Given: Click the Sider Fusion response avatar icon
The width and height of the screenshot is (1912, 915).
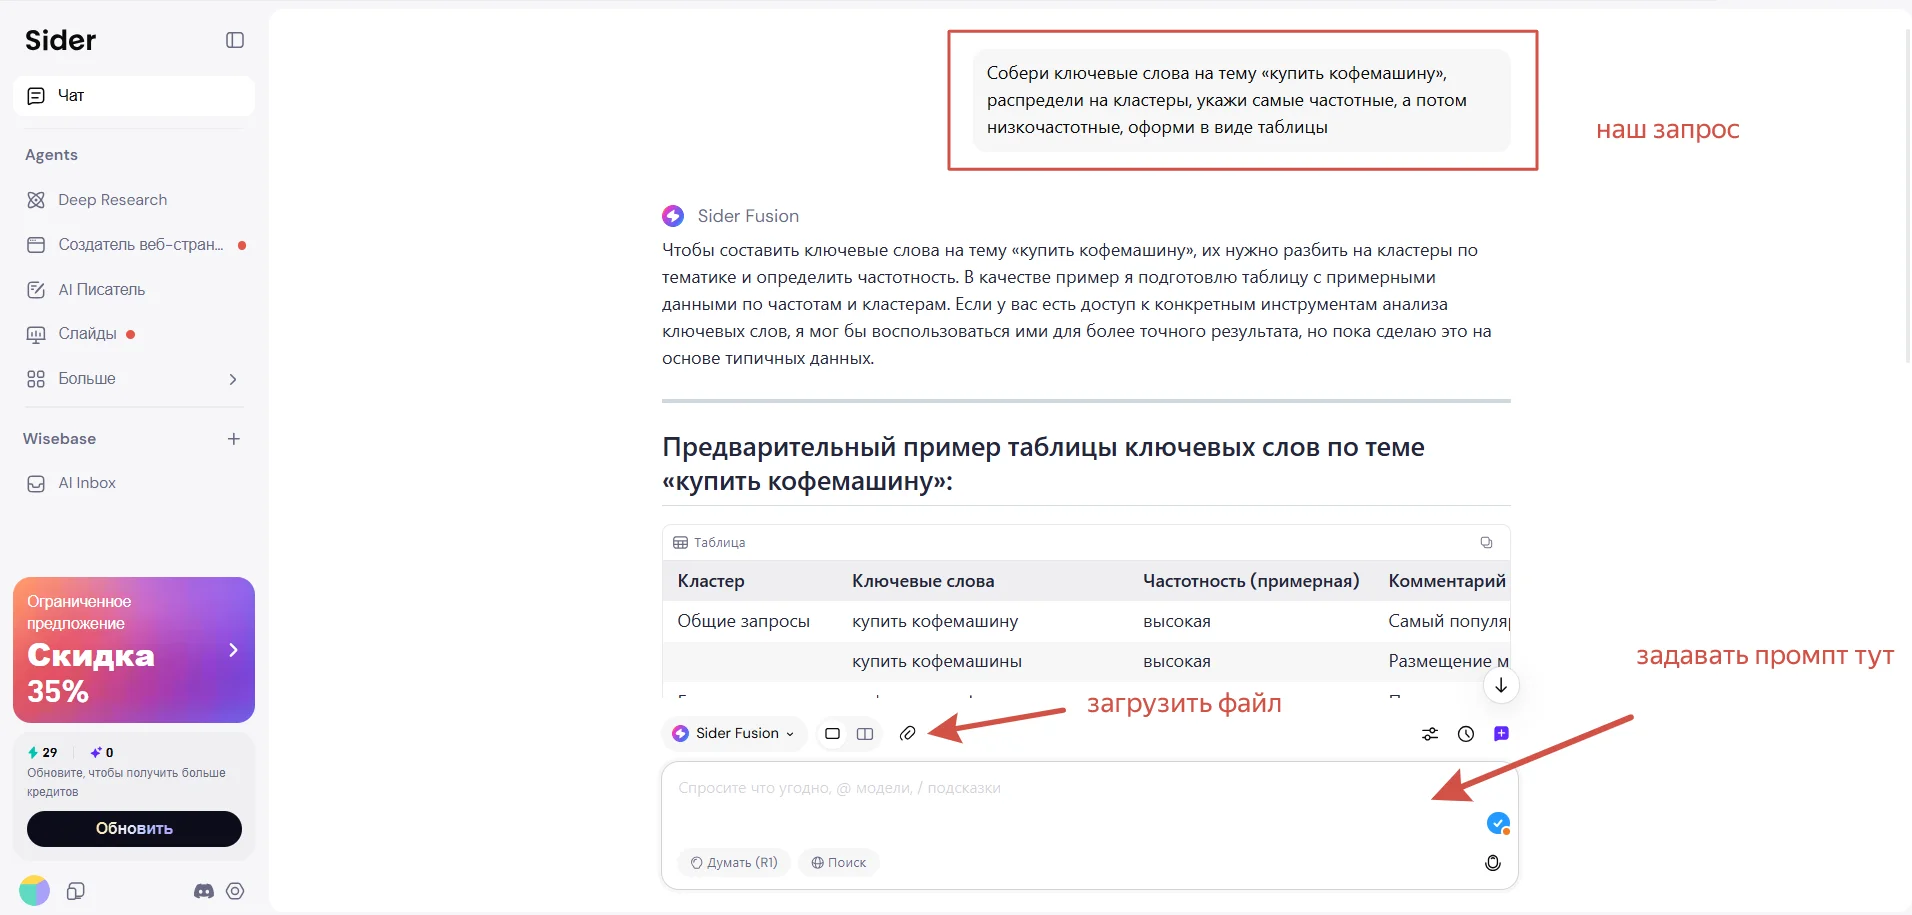Looking at the screenshot, I should click(673, 216).
